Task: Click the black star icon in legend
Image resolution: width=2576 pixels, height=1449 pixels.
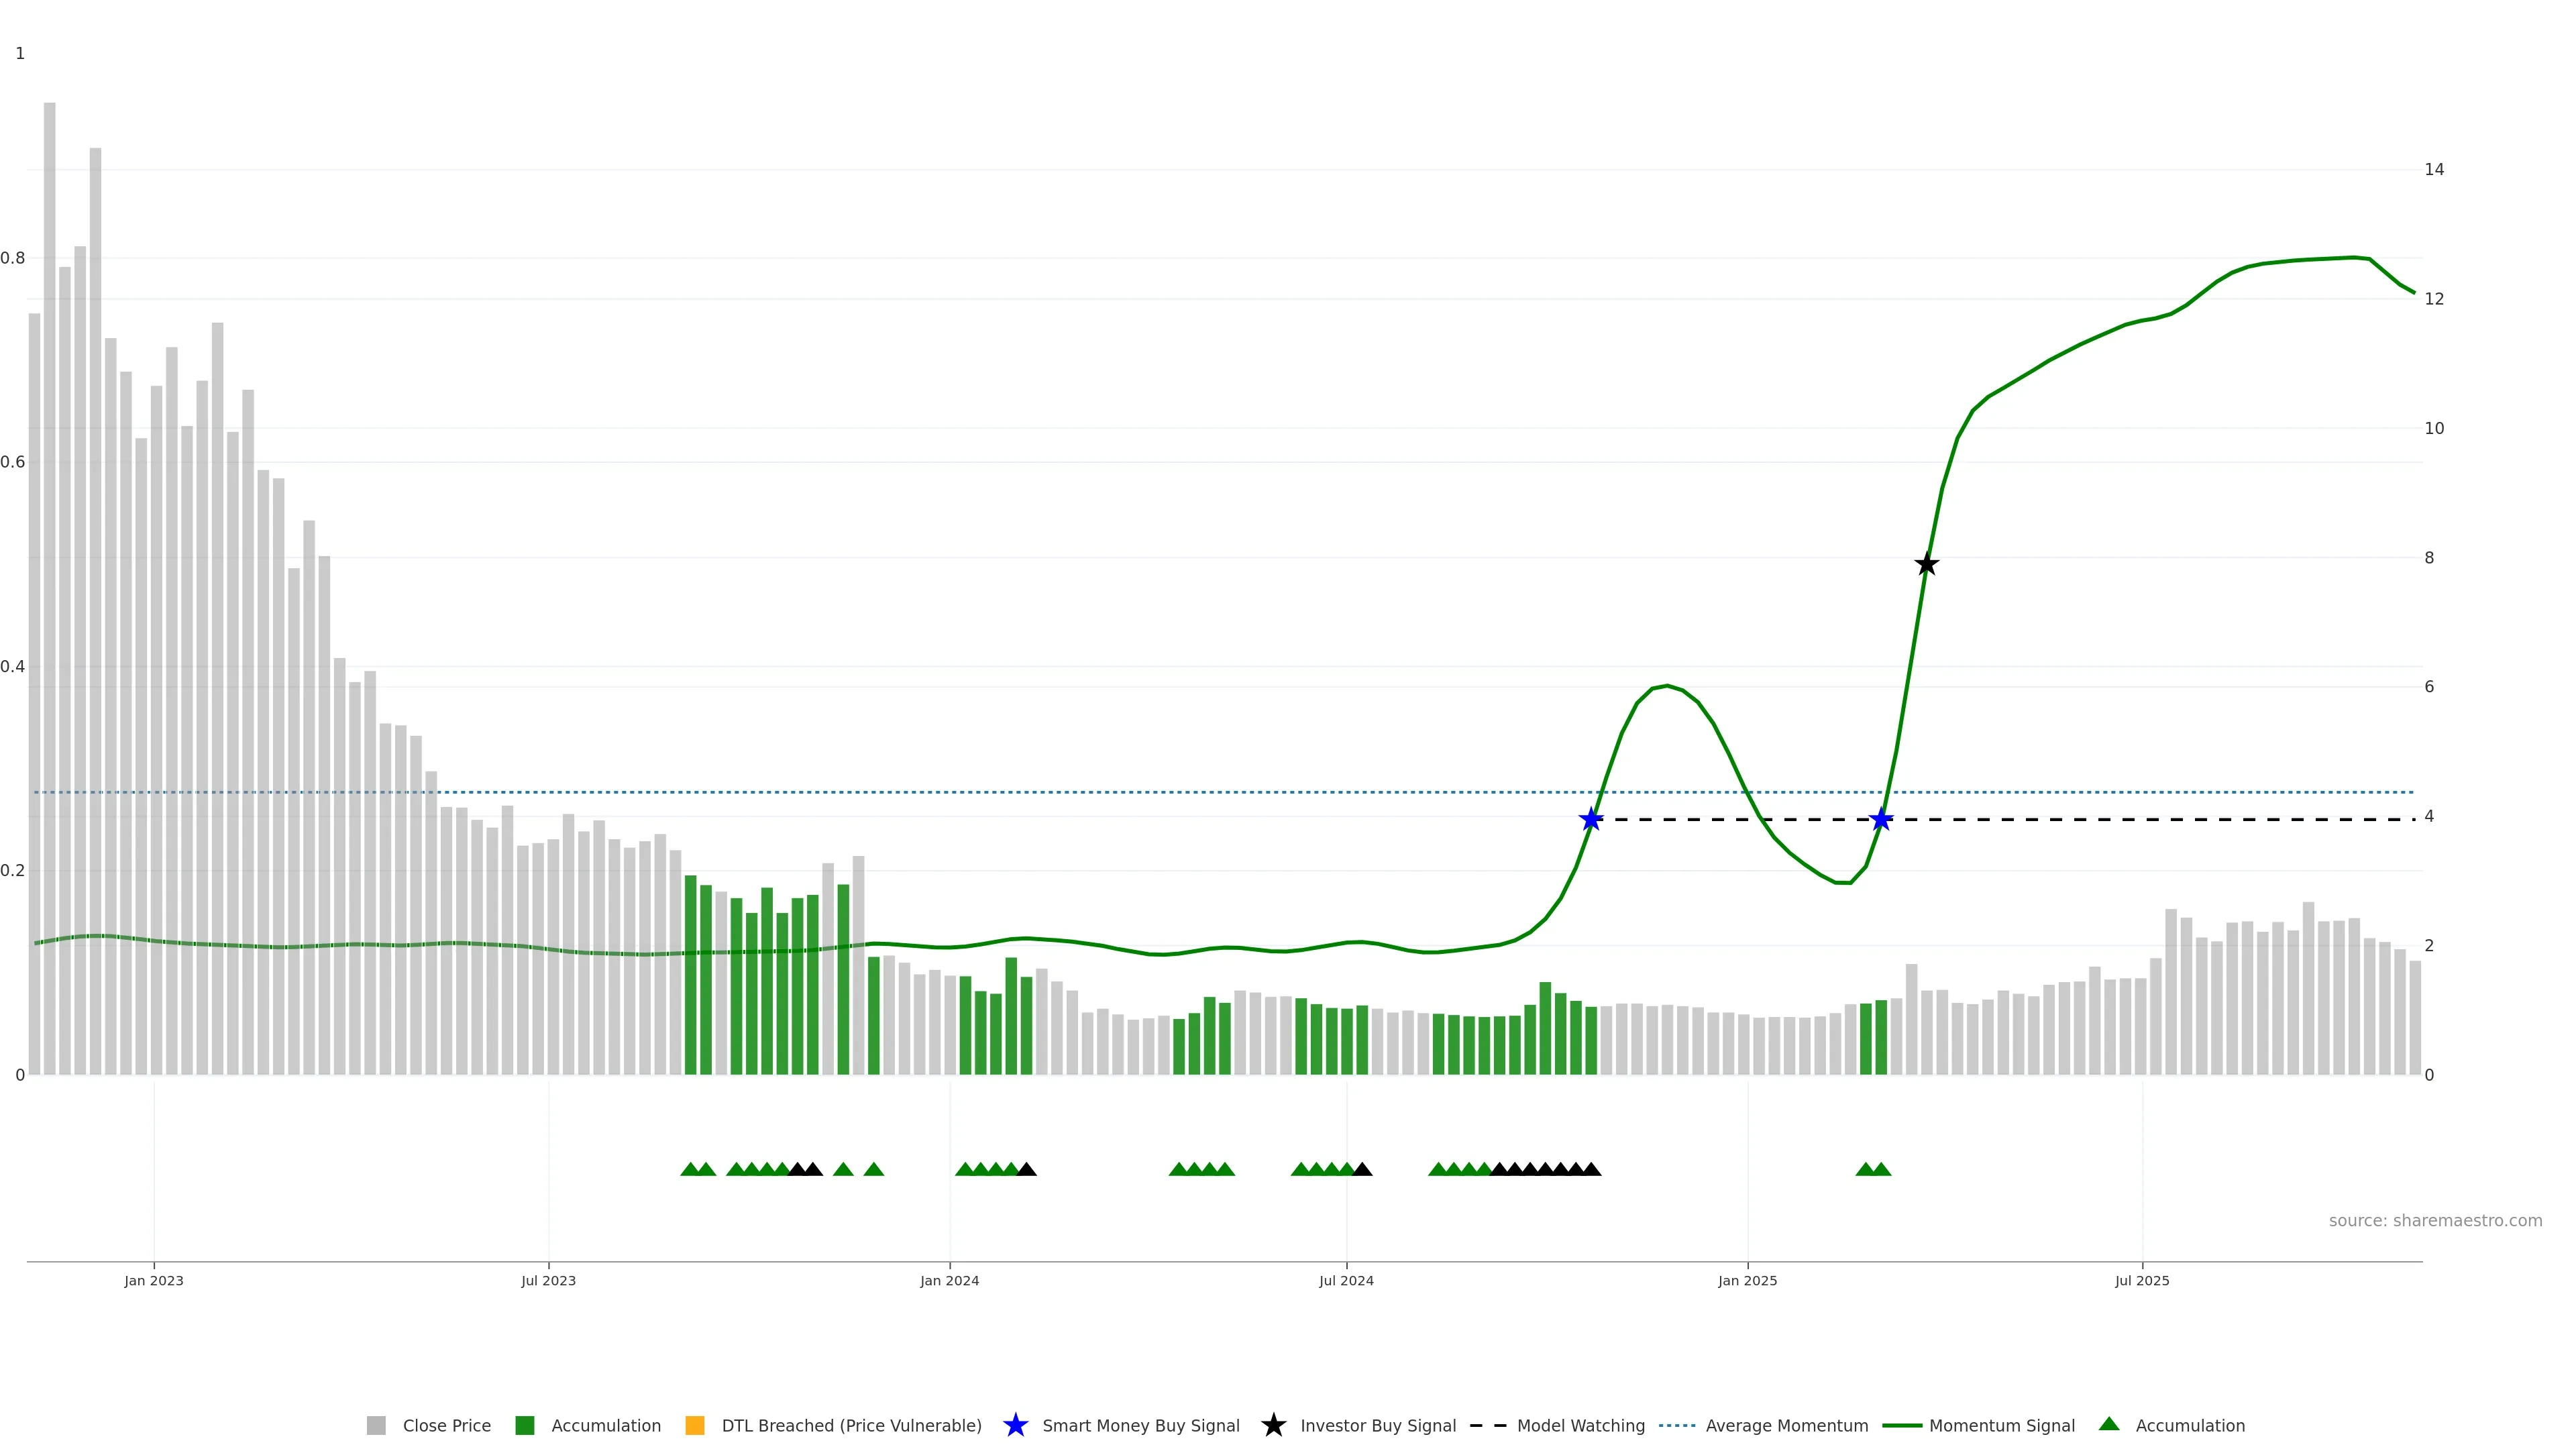Action: (x=1273, y=1425)
